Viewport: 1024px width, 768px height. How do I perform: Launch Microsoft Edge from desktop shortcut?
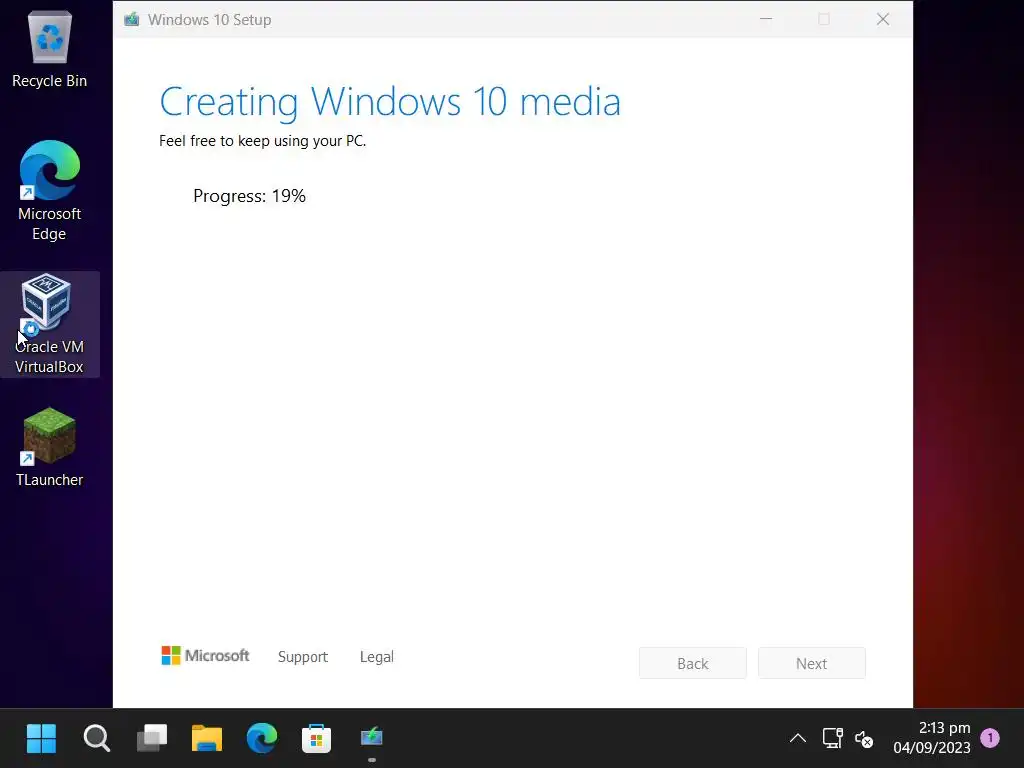tap(50, 190)
